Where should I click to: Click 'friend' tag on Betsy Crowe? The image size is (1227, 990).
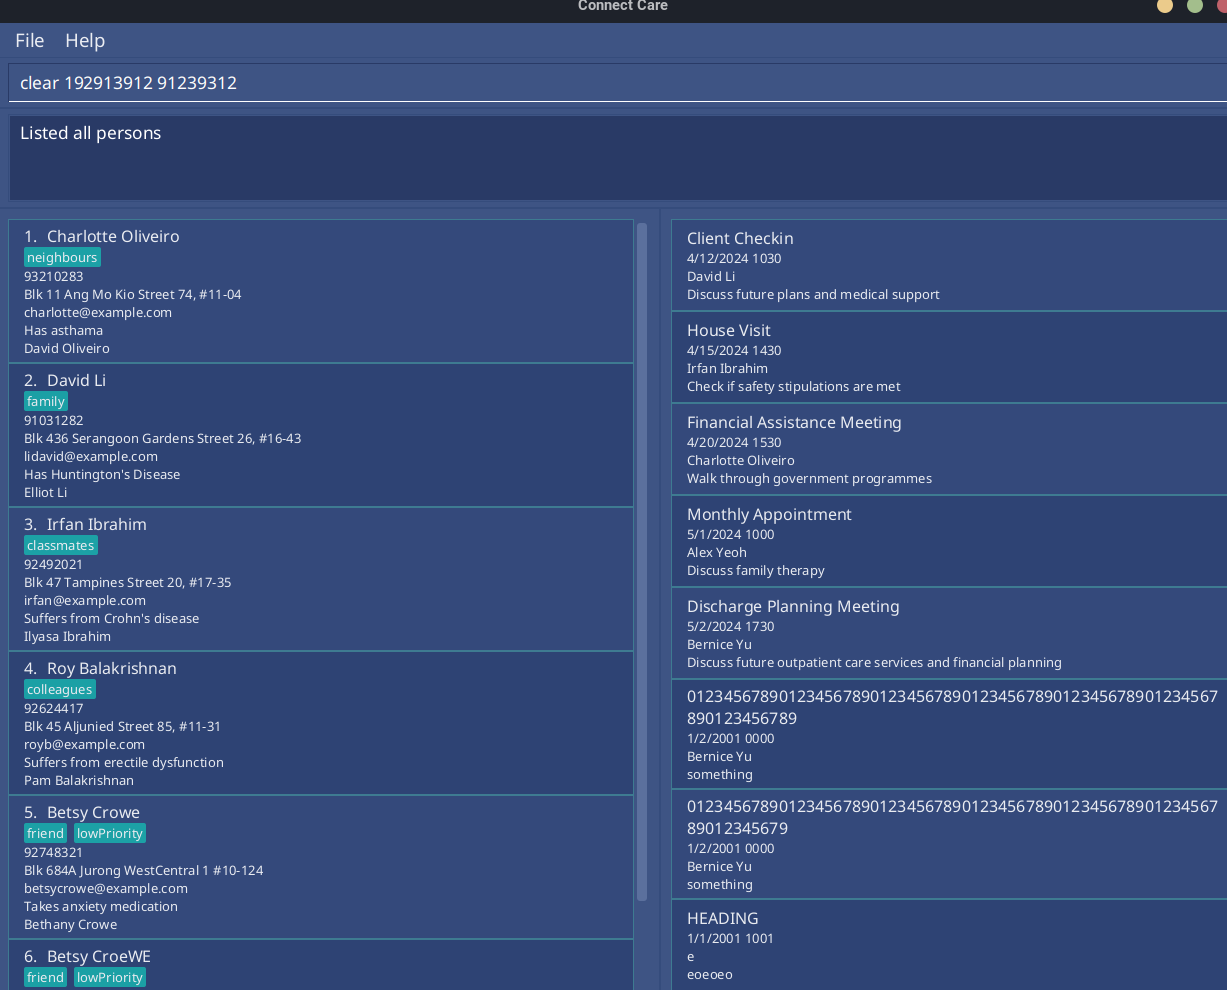(x=45, y=834)
